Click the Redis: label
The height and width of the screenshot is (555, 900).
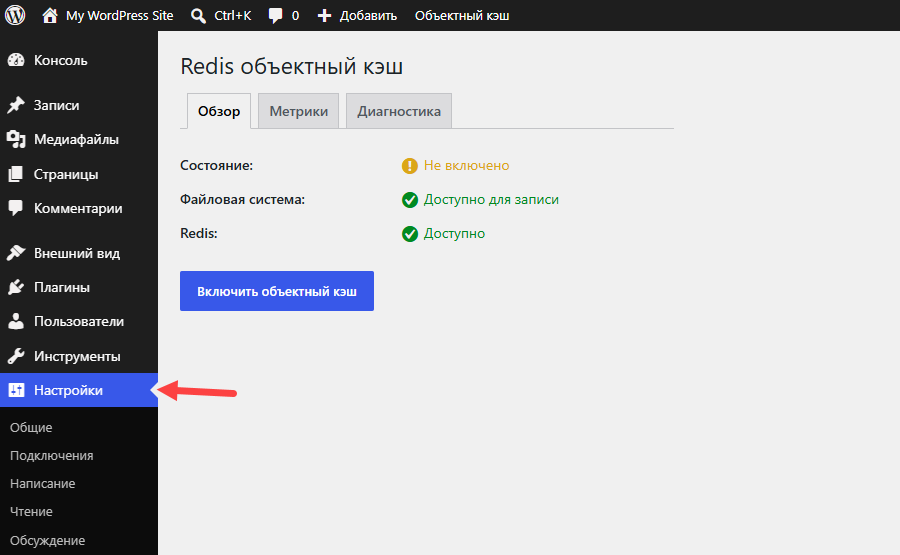pyautogui.click(x=199, y=234)
